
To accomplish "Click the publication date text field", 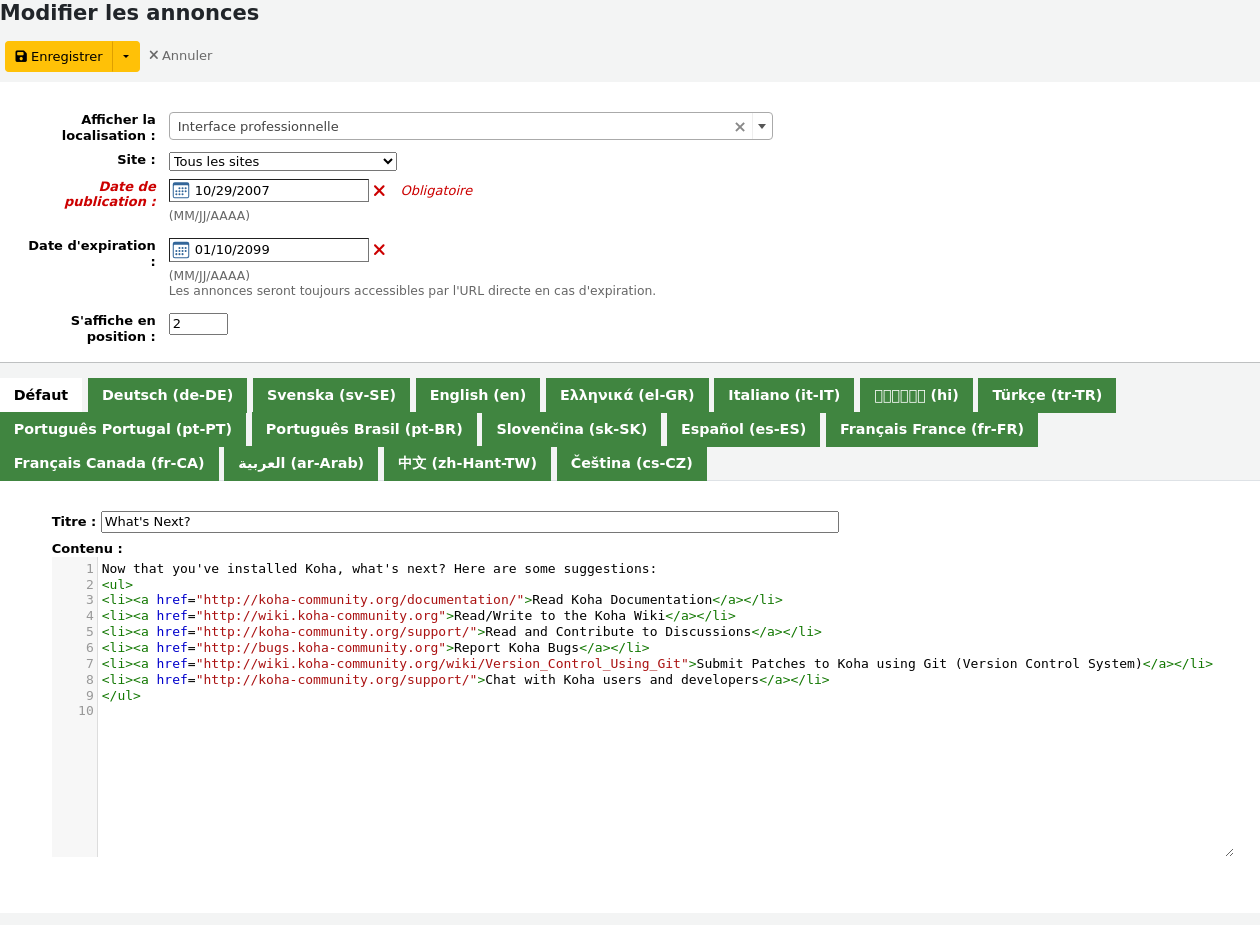I will pyautogui.click(x=278, y=191).
